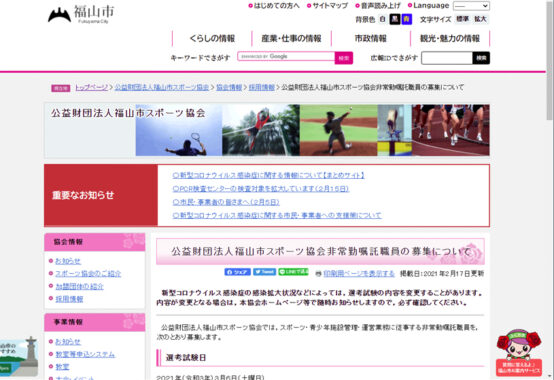Set background color to white
Image resolution: width=554 pixels, height=380 pixels.
click(382, 19)
